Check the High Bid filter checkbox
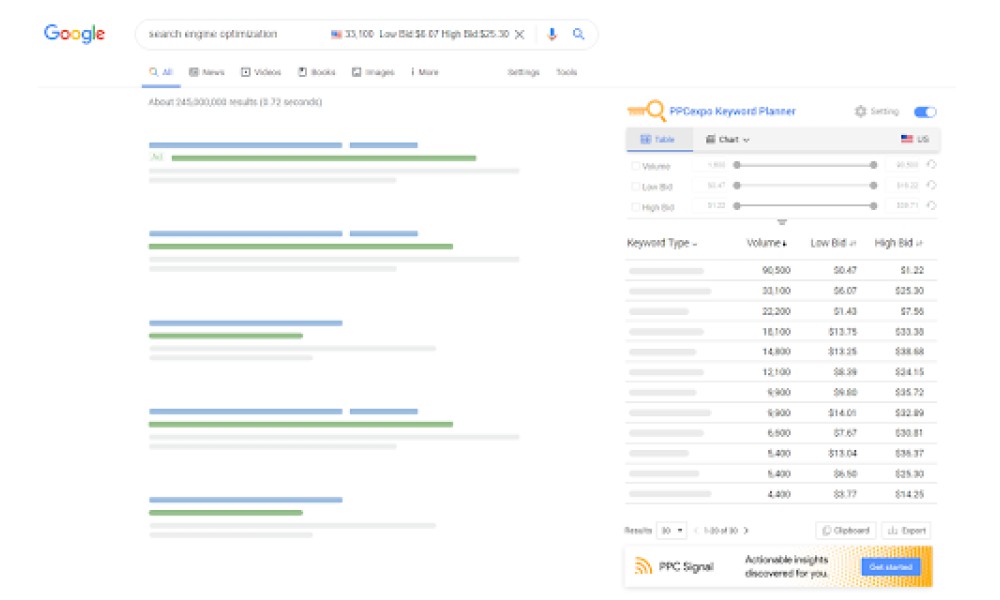Screen dimensions: 1000x600 coord(635,207)
